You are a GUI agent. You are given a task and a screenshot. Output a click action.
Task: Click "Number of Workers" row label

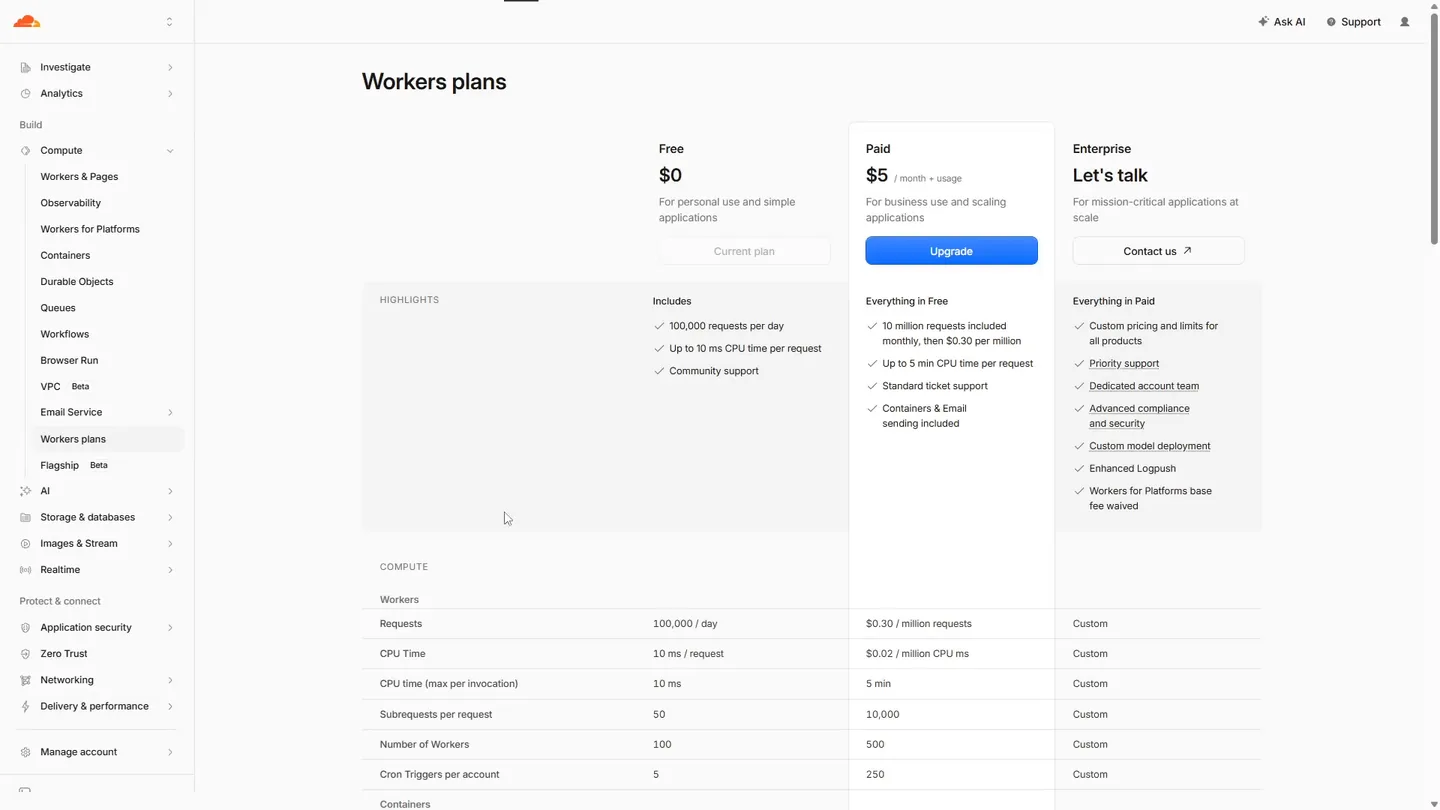point(424,745)
